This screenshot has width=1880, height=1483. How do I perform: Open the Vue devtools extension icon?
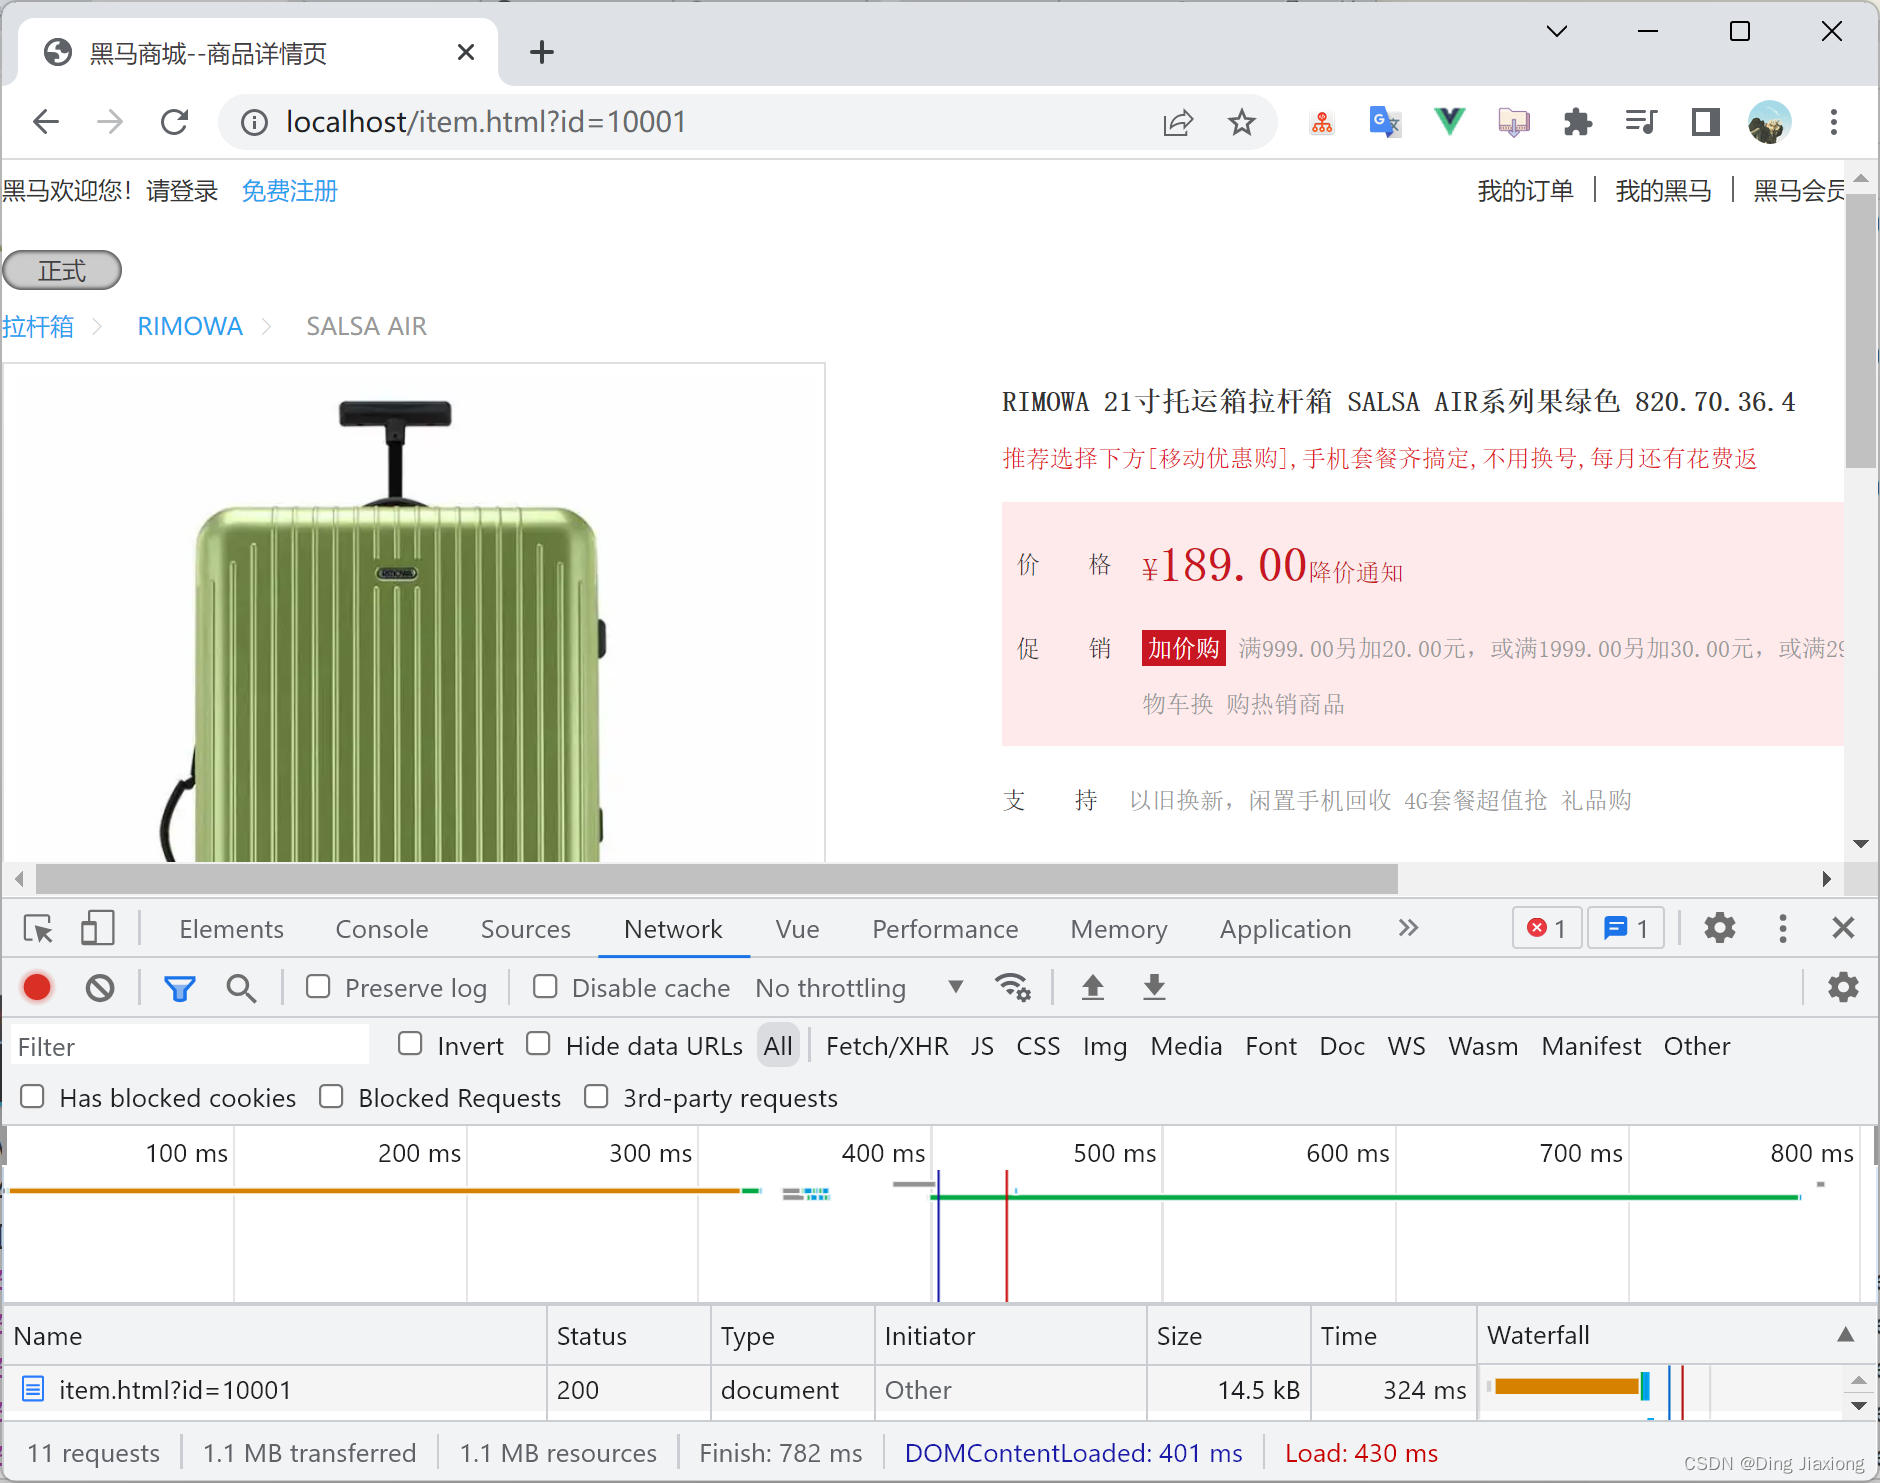(x=1449, y=122)
